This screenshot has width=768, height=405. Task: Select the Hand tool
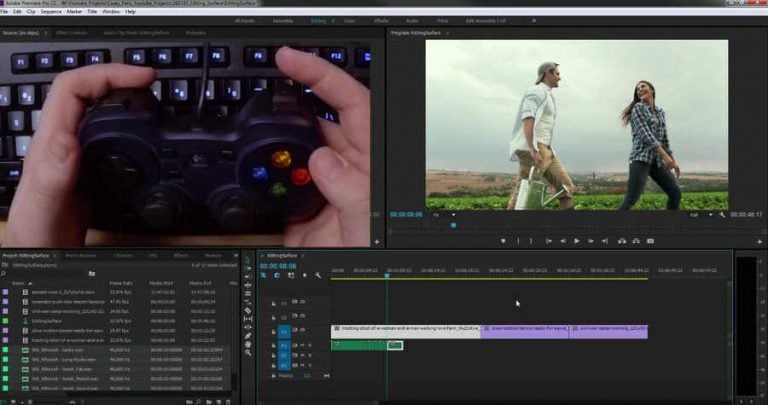pyautogui.click(x=247, y=344)
